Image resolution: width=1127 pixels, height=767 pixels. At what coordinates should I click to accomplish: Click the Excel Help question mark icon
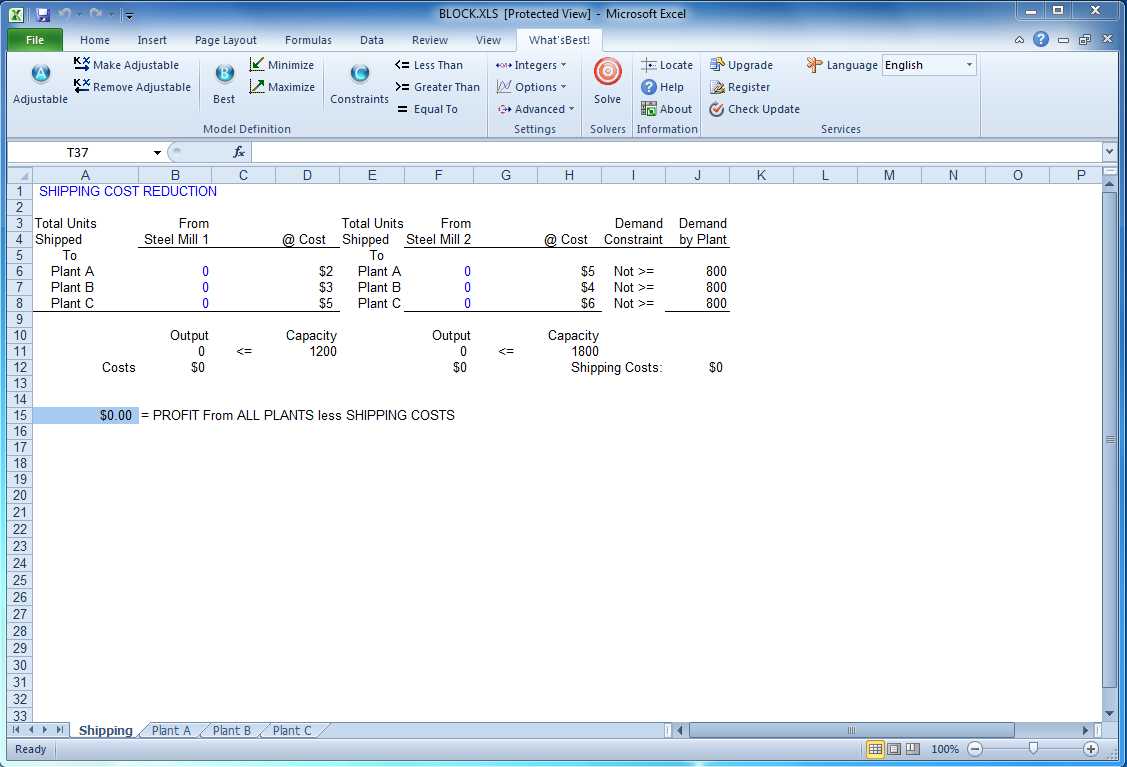pyautogui.click(x=1041, y=40)
